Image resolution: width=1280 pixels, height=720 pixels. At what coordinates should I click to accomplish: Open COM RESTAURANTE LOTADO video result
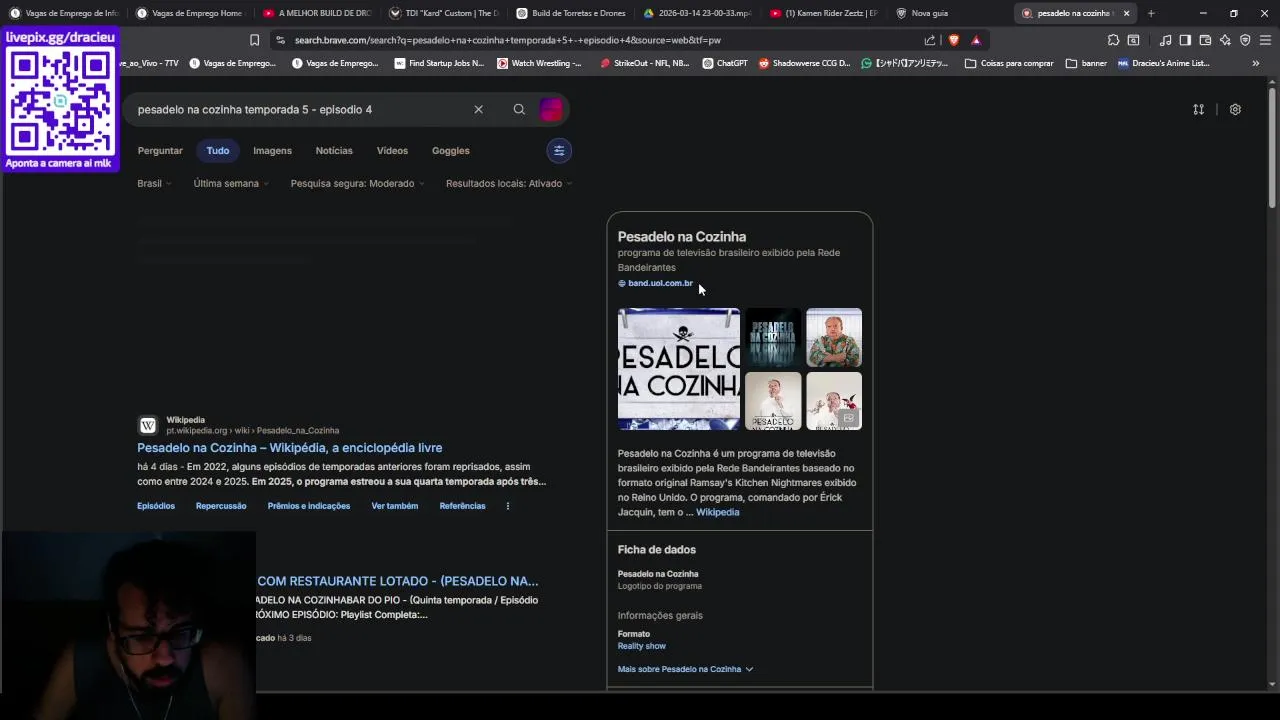coord(397,581)
